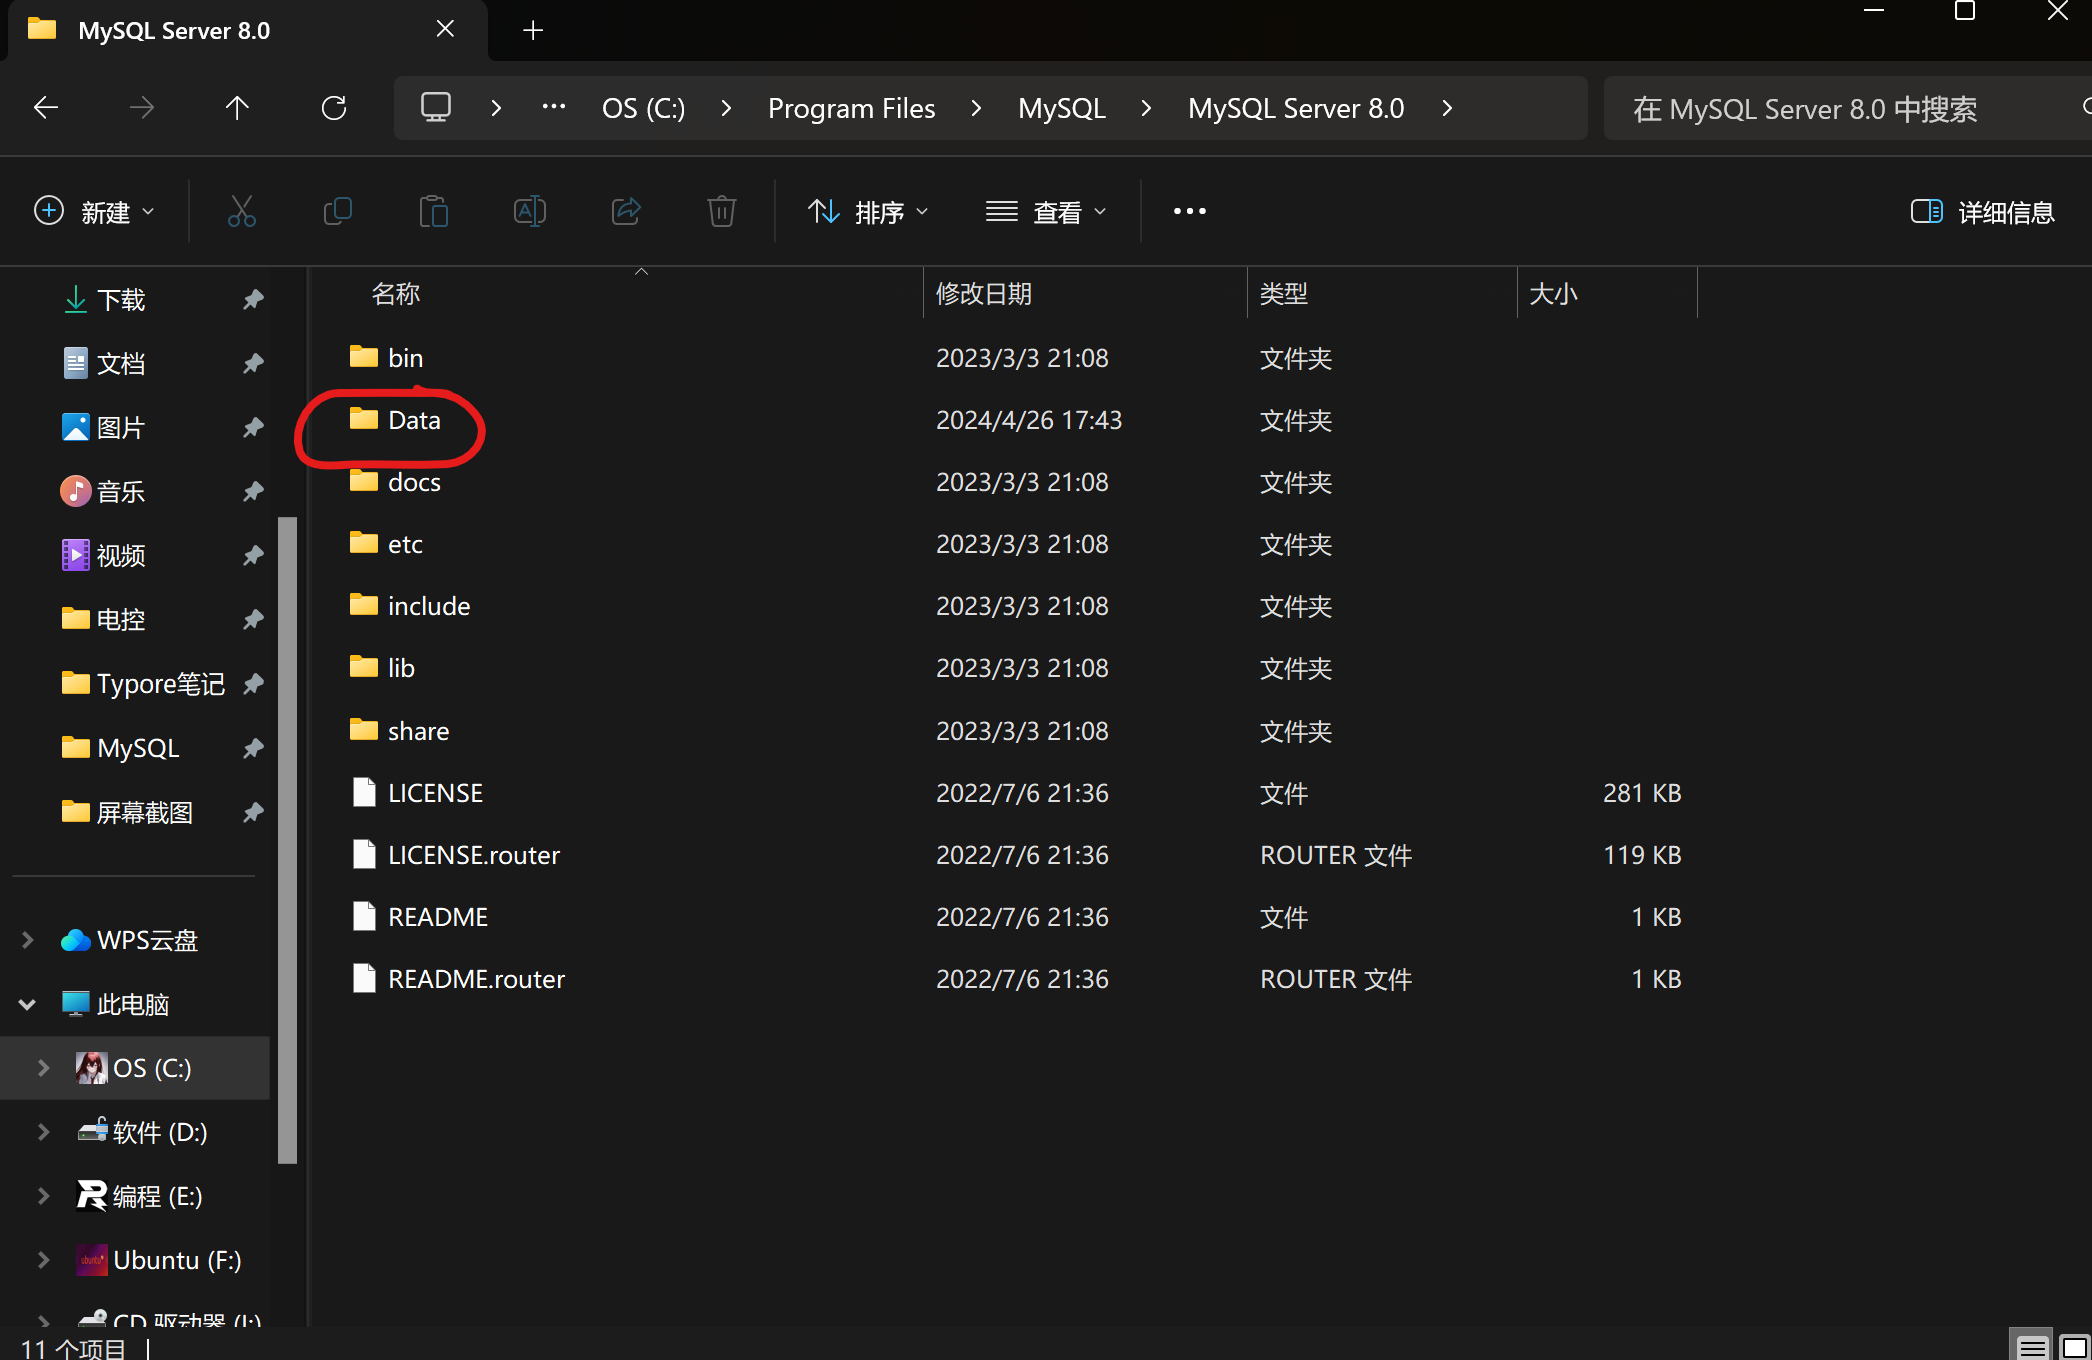Unpin the 下载 quick access item

[253, 299]
